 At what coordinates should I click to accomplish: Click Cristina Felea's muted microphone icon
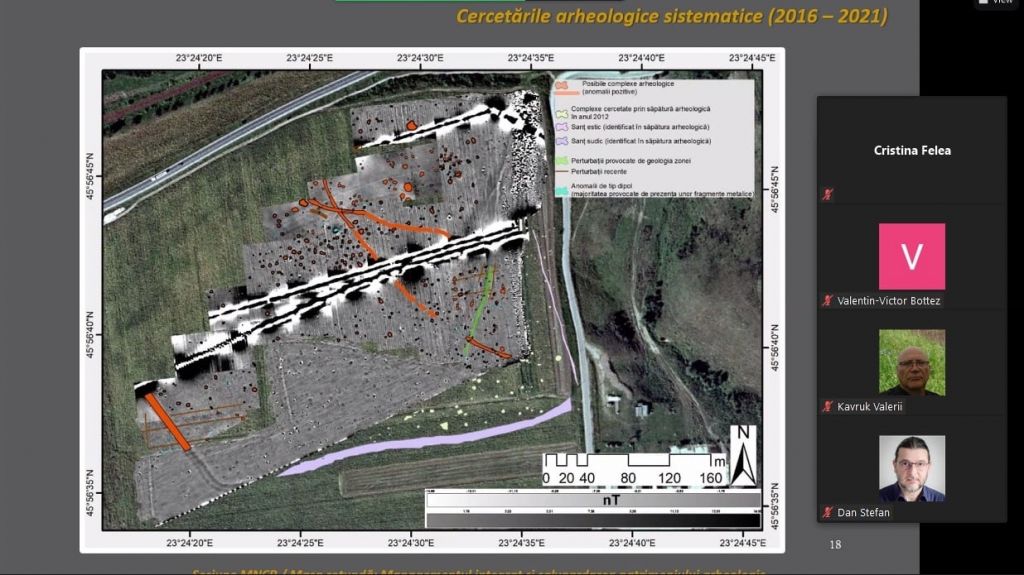pyautogui.click(x=827, y=195)
